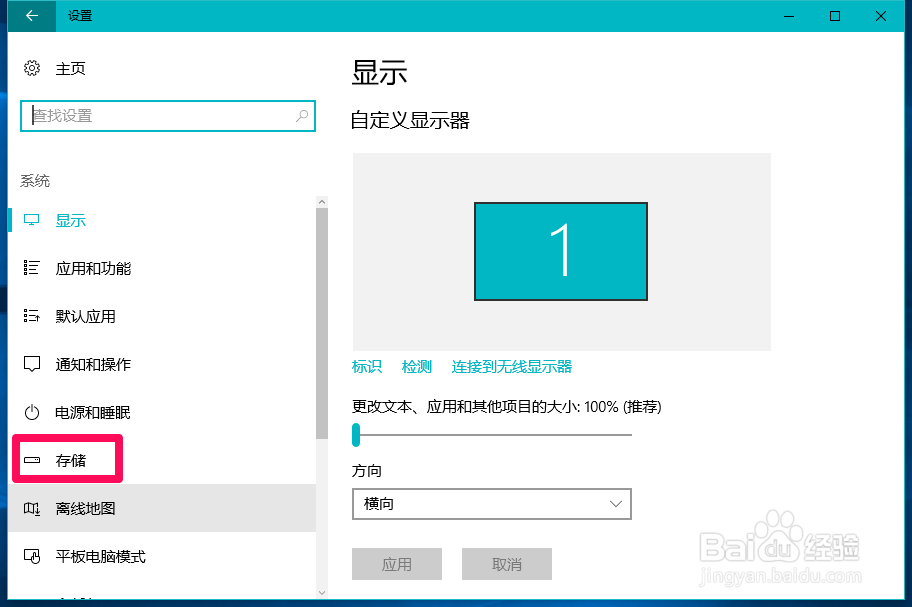
Task: Click the sidebar scrollbar thumb
Action: pyautogui.click(x=322, y=323)
